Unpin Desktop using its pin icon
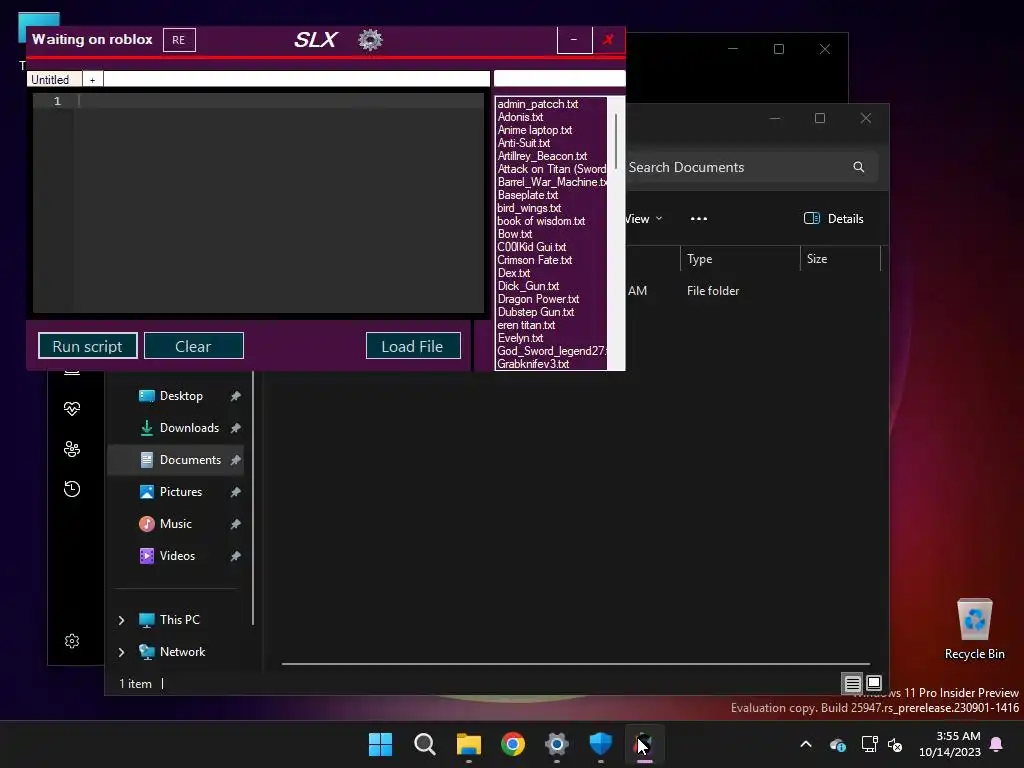Screen dimensions: 1024x768 click(236, 396)
